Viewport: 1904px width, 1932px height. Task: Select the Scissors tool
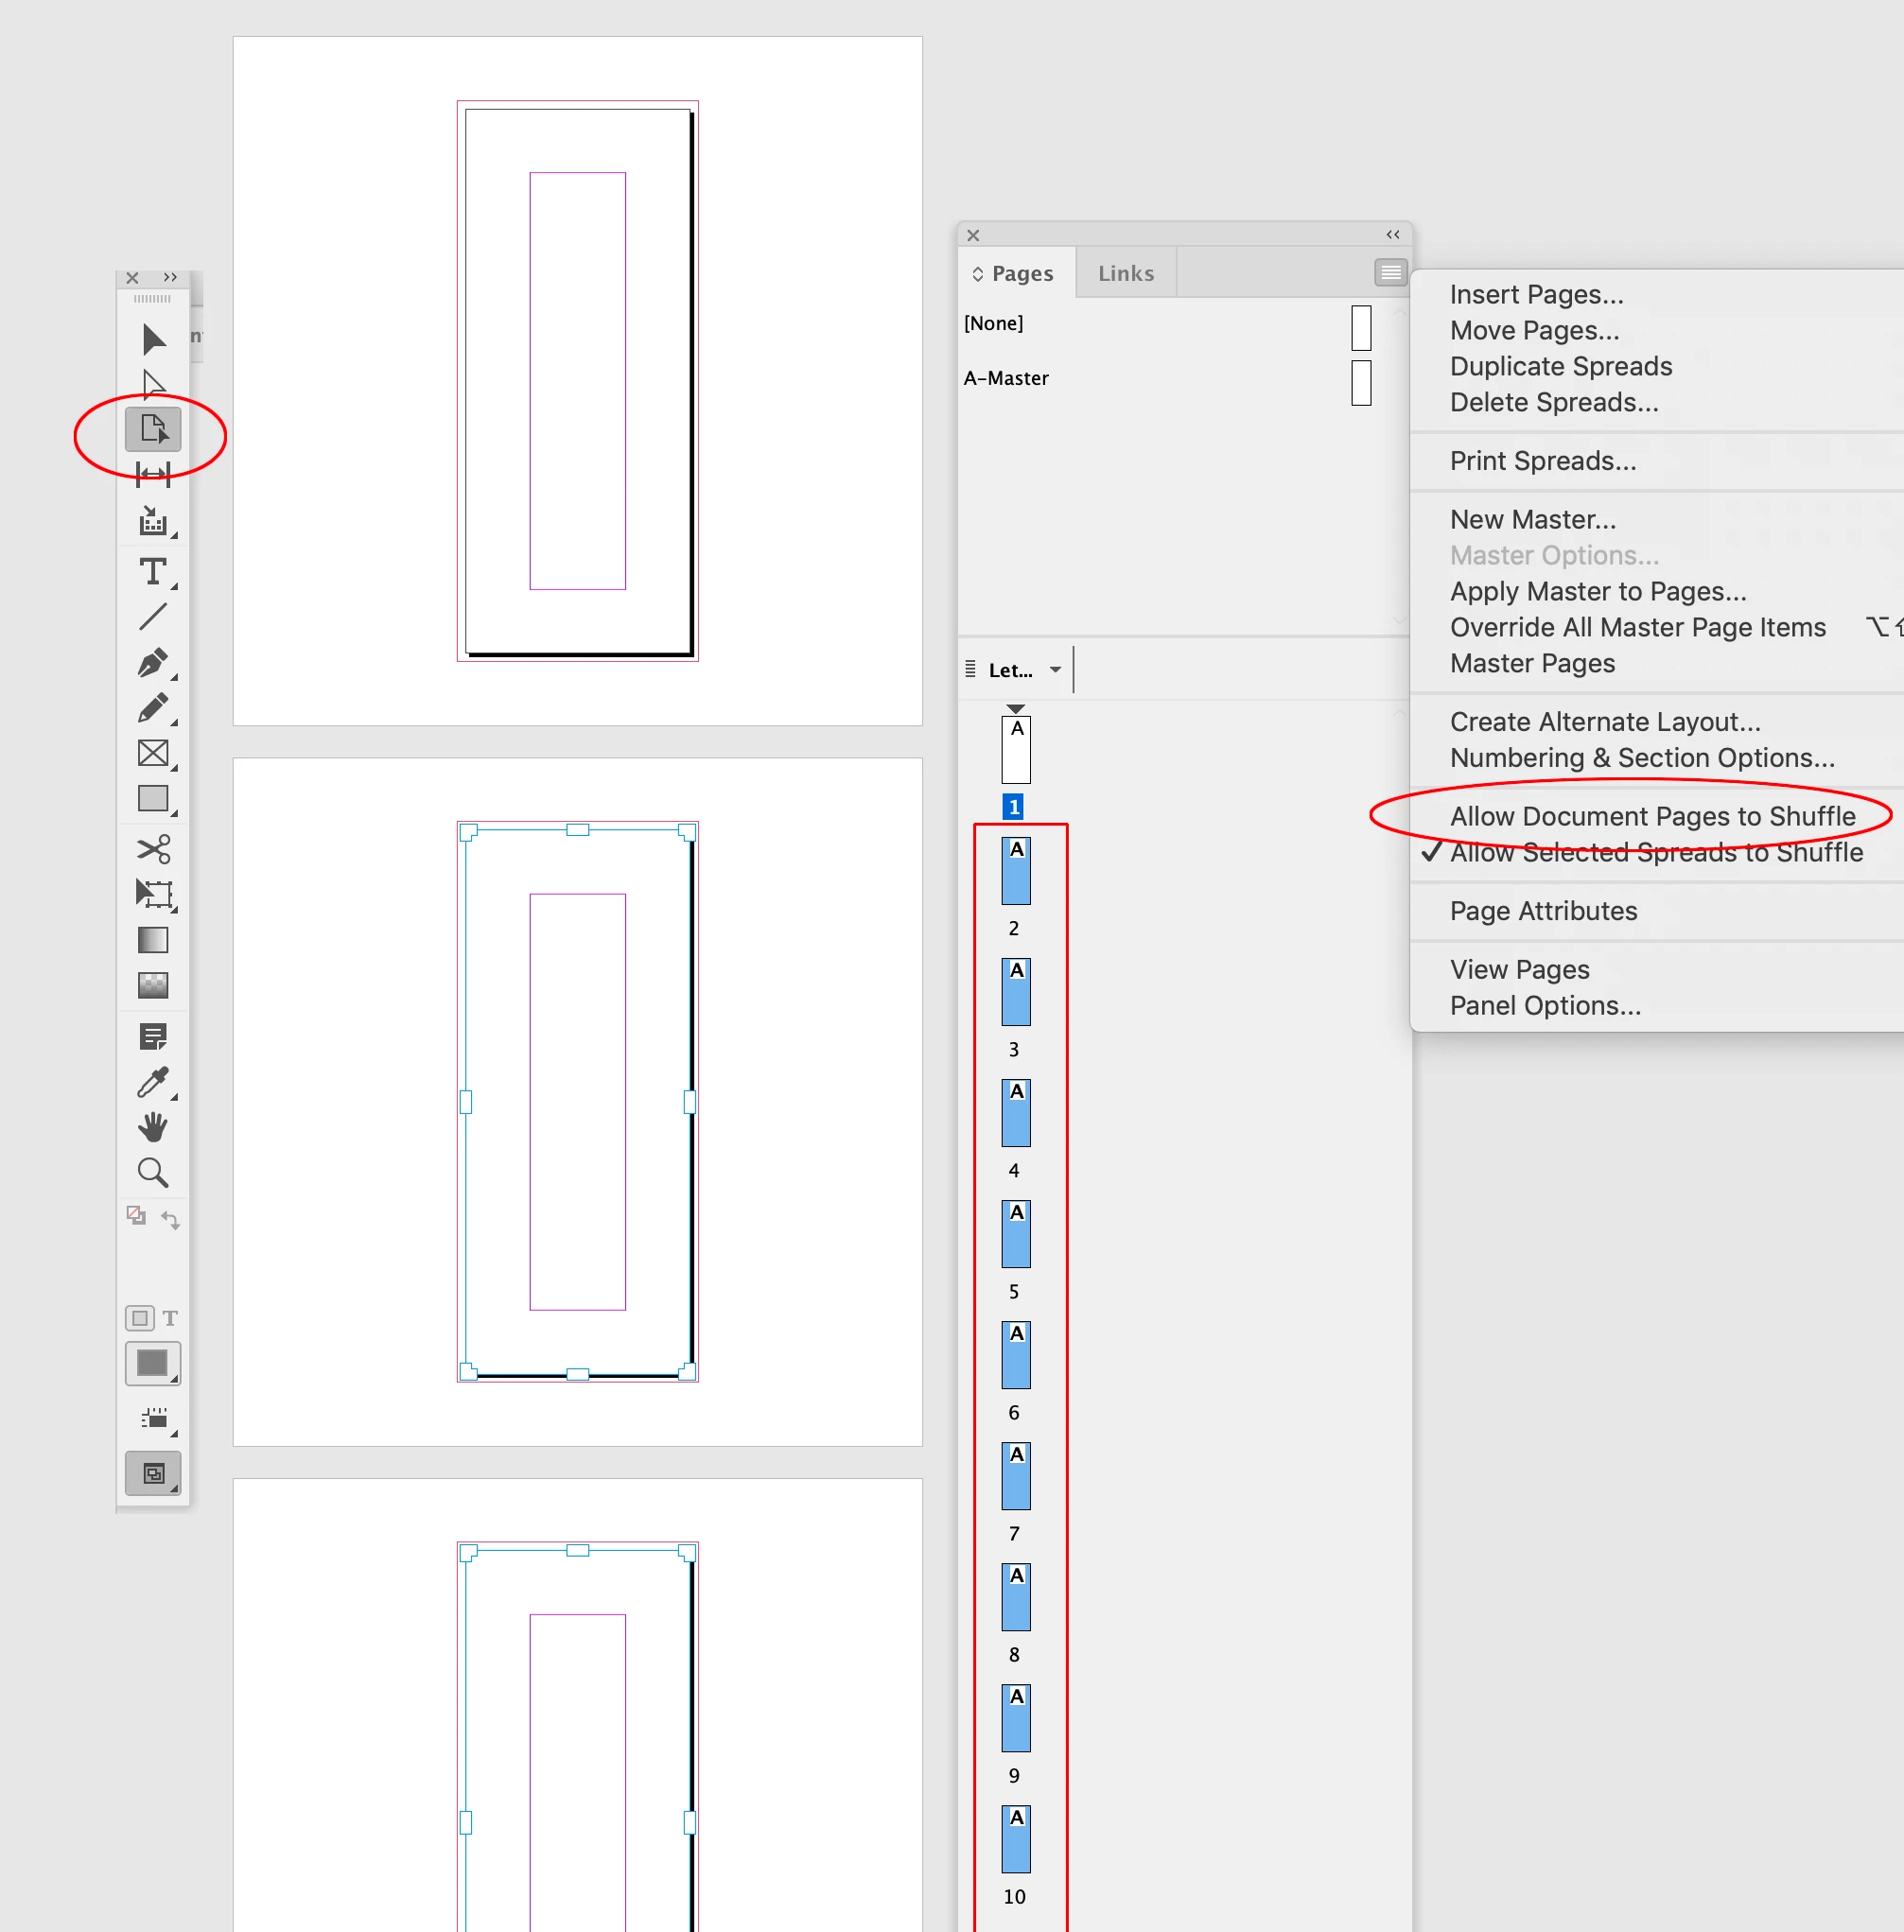pyautogui.click(x=152, y=849)
